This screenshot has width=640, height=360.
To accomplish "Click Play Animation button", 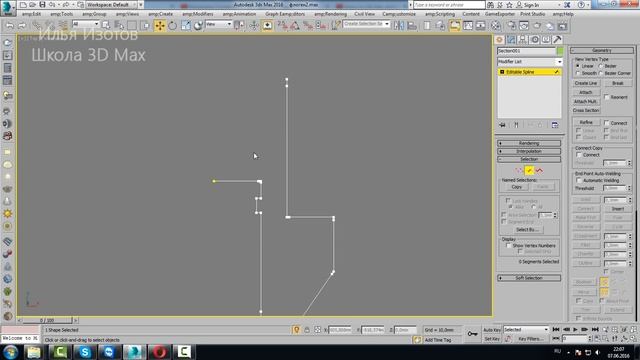I will point(576,329).
